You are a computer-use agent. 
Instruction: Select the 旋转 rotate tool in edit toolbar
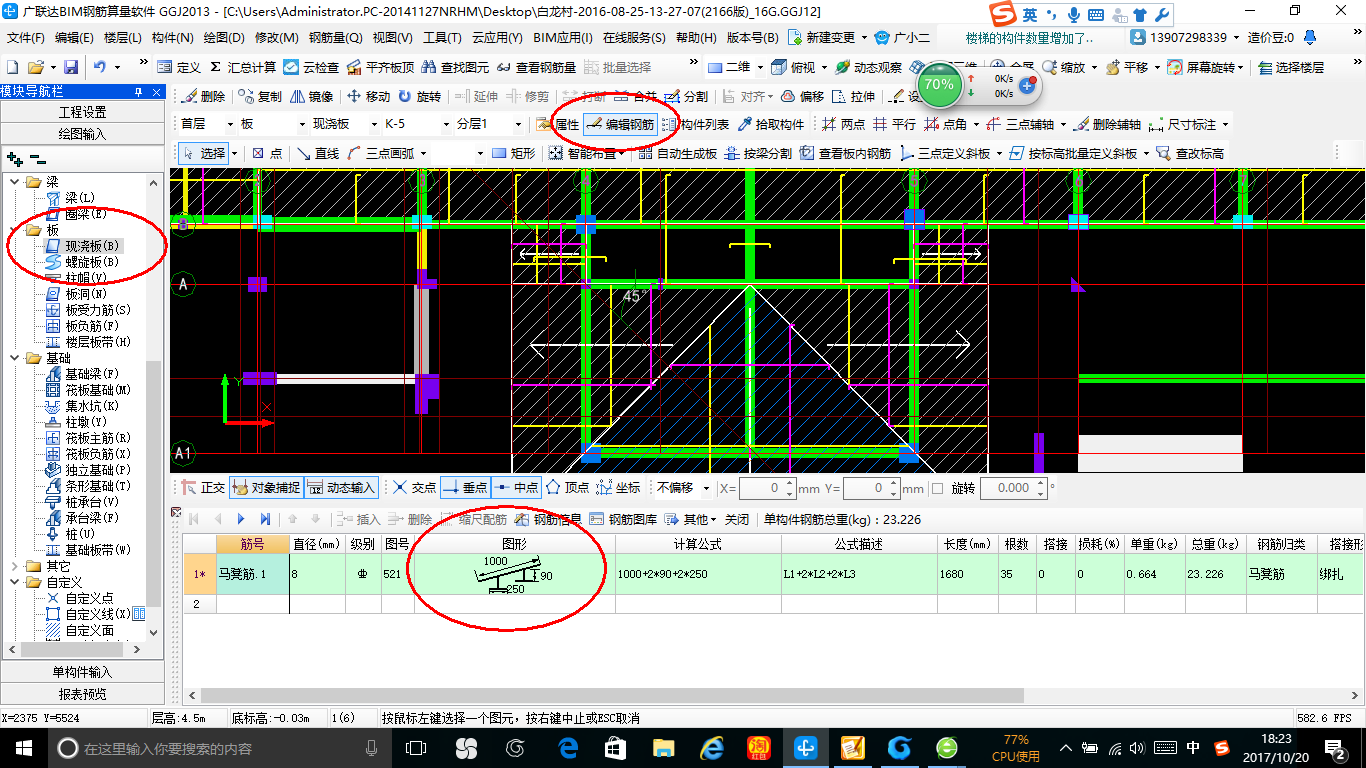point(420,97)
